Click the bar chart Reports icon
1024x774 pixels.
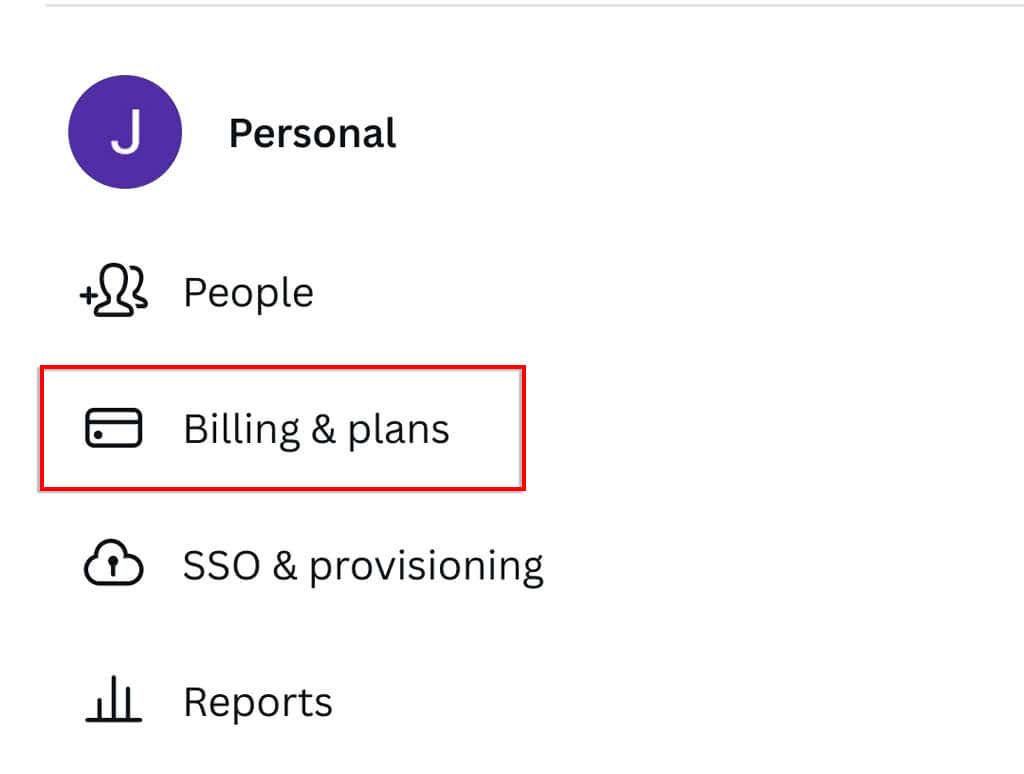113,702
